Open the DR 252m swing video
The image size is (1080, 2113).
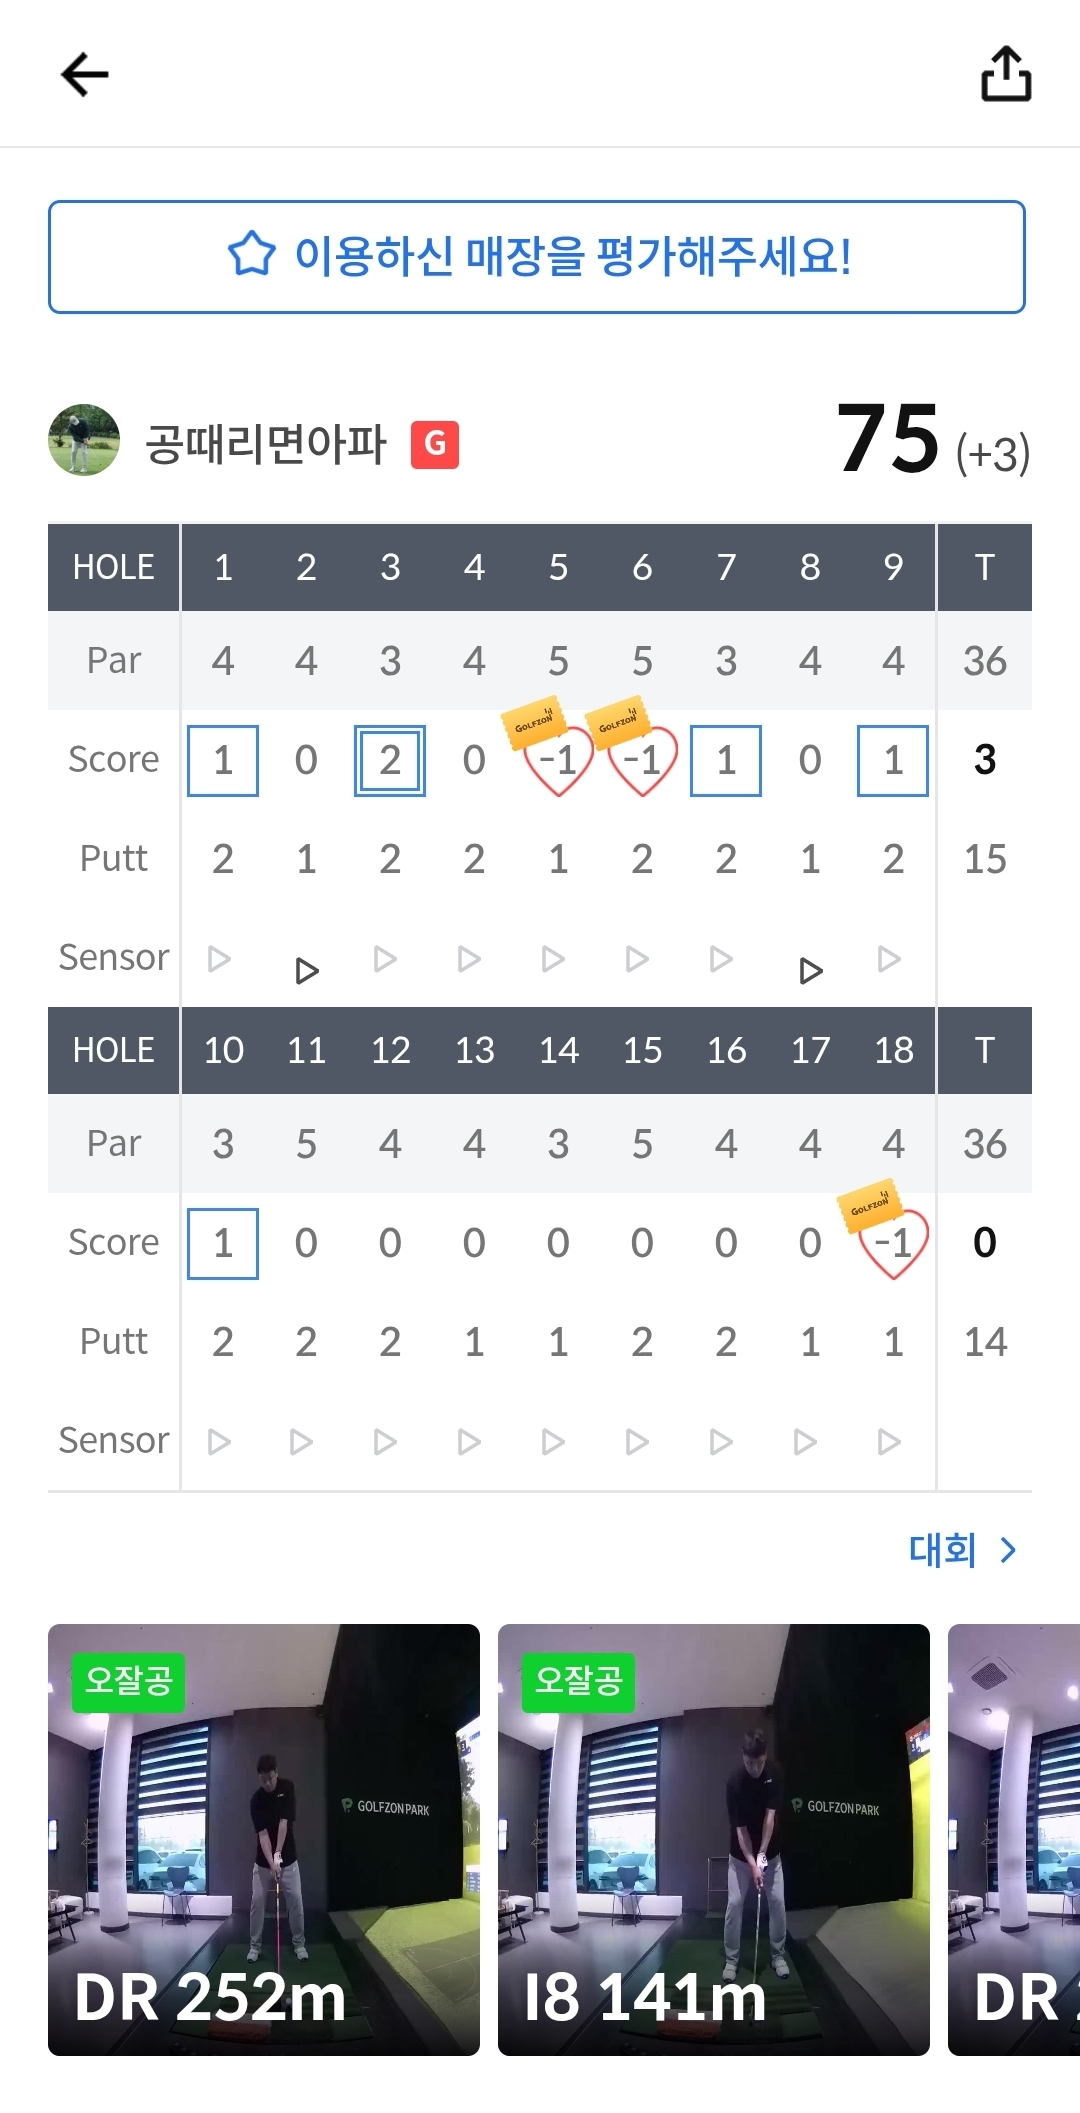(x=264, y=1839)
